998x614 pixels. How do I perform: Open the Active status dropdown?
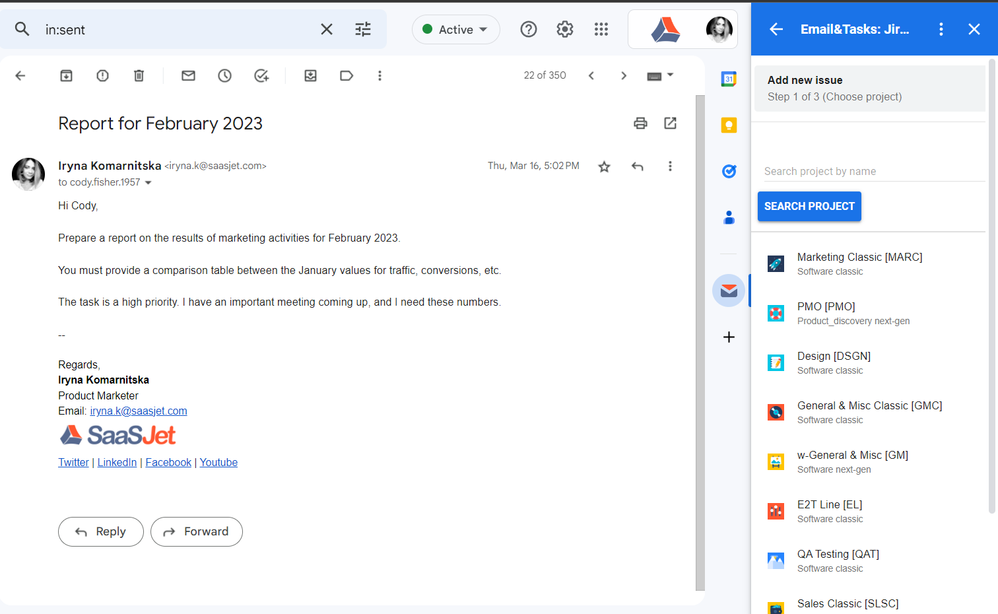coord(456,29)
